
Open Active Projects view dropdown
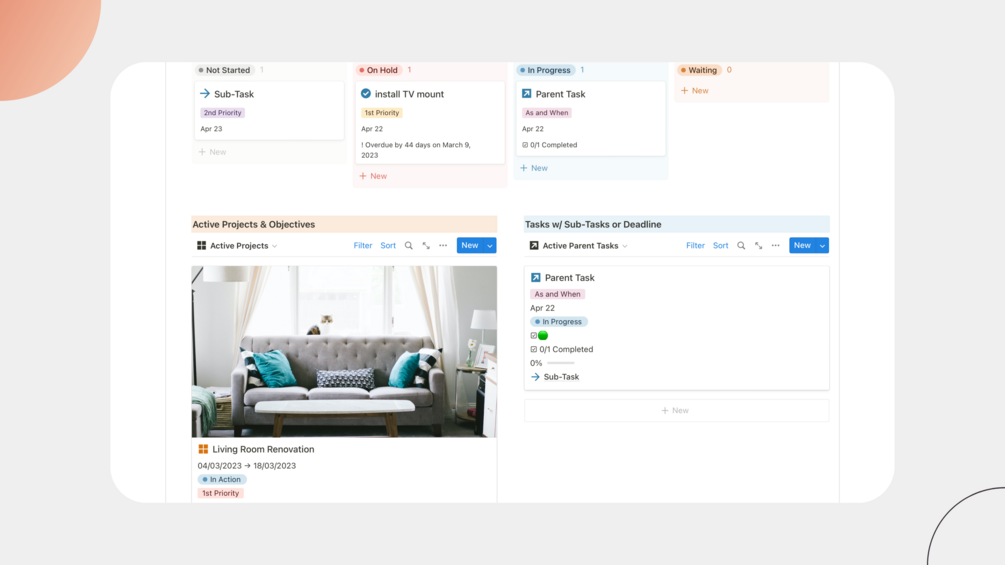coord(274,246)
